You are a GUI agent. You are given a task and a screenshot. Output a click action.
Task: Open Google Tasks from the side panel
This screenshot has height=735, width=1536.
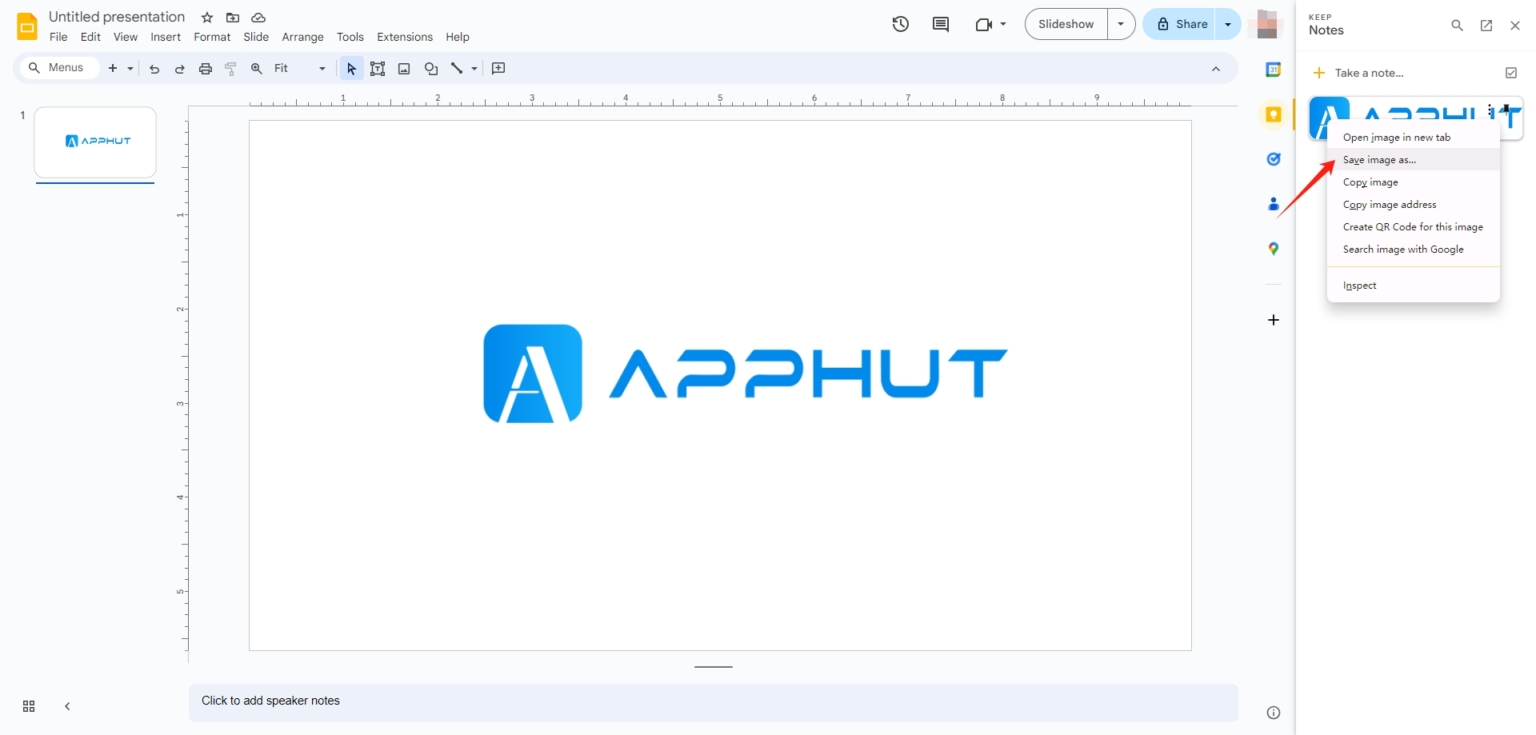[1272, 158]
